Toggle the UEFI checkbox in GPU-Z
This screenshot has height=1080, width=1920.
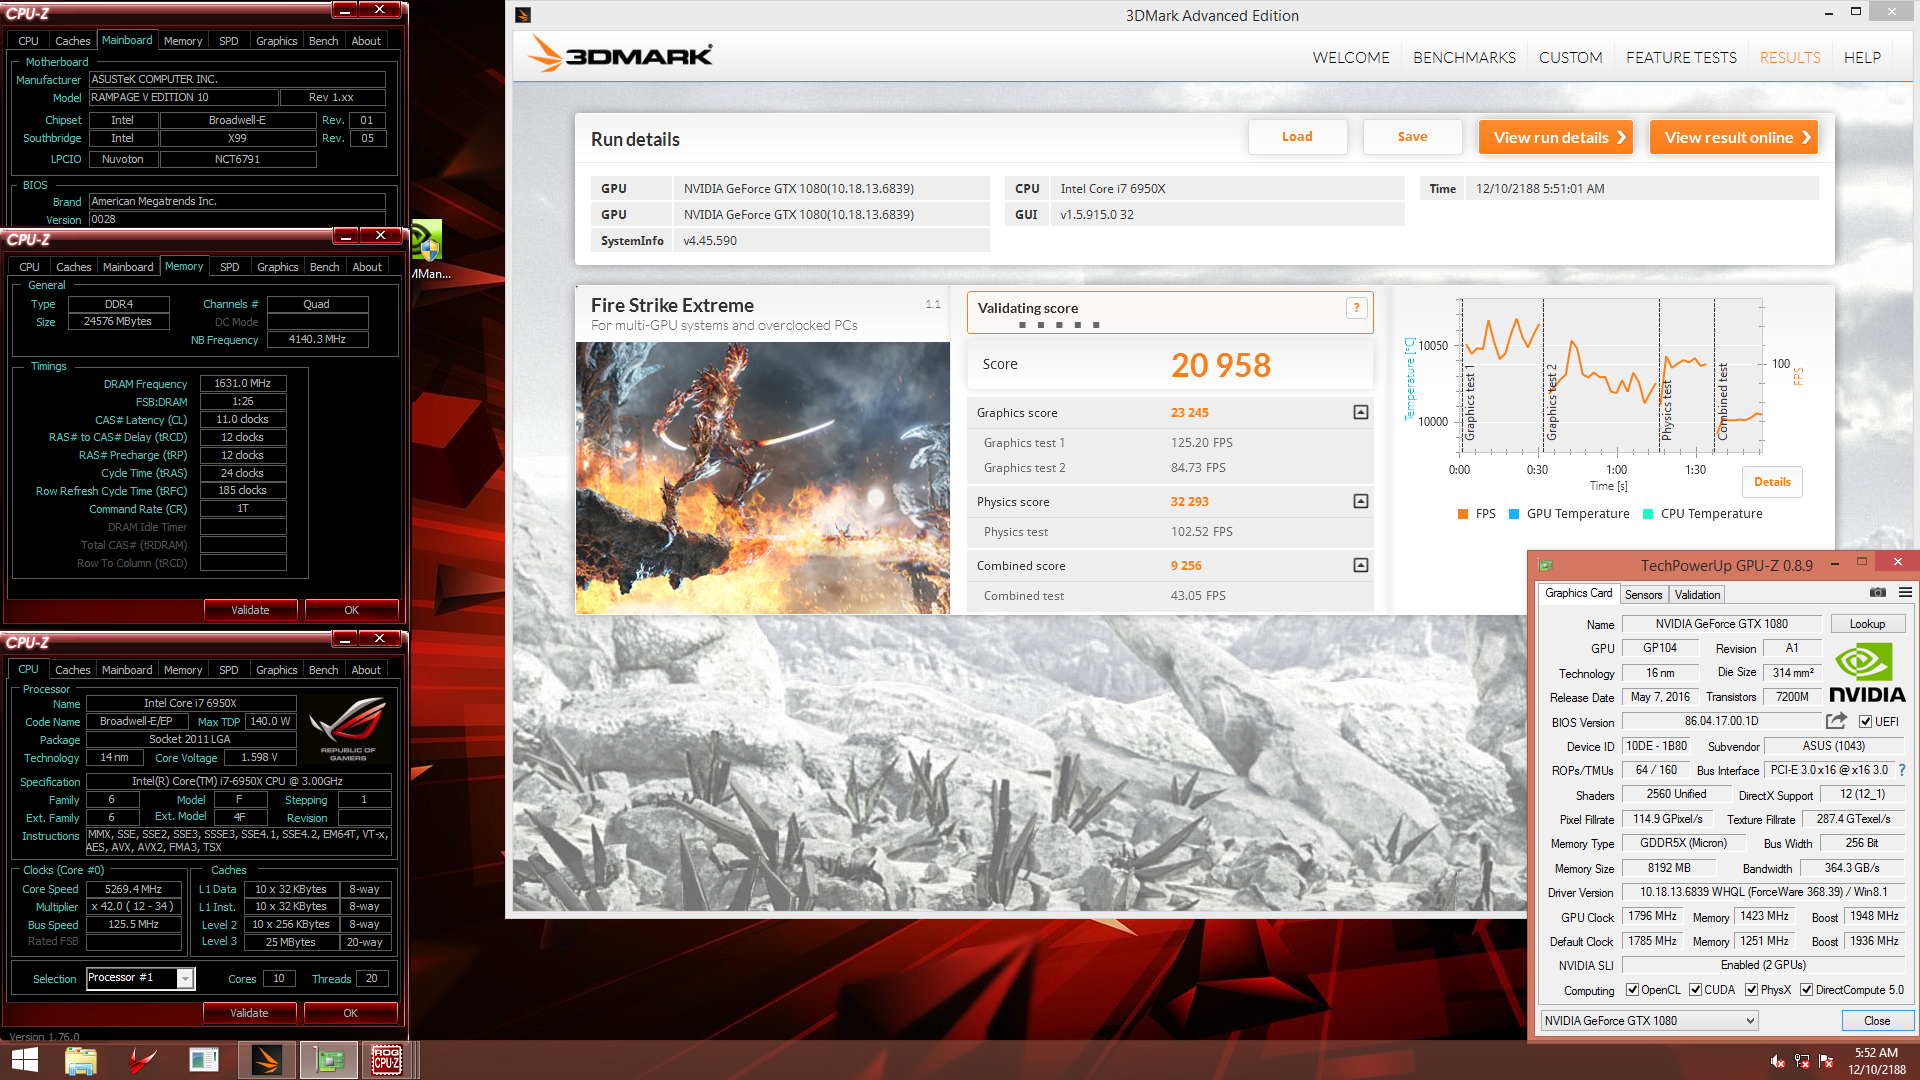(x=1865, y=722)
